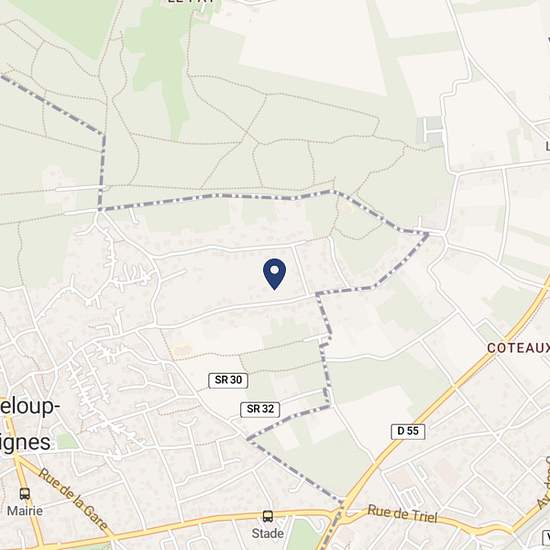Click the Mairie bus stop icon
Image resolution: width=550 pixels, height=550 pixels.
point(25,494)
